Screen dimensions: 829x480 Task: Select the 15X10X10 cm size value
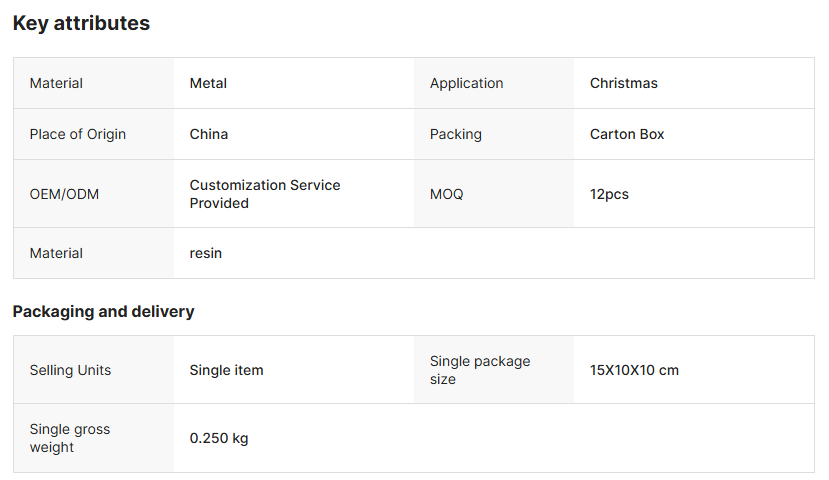(634, 370)
